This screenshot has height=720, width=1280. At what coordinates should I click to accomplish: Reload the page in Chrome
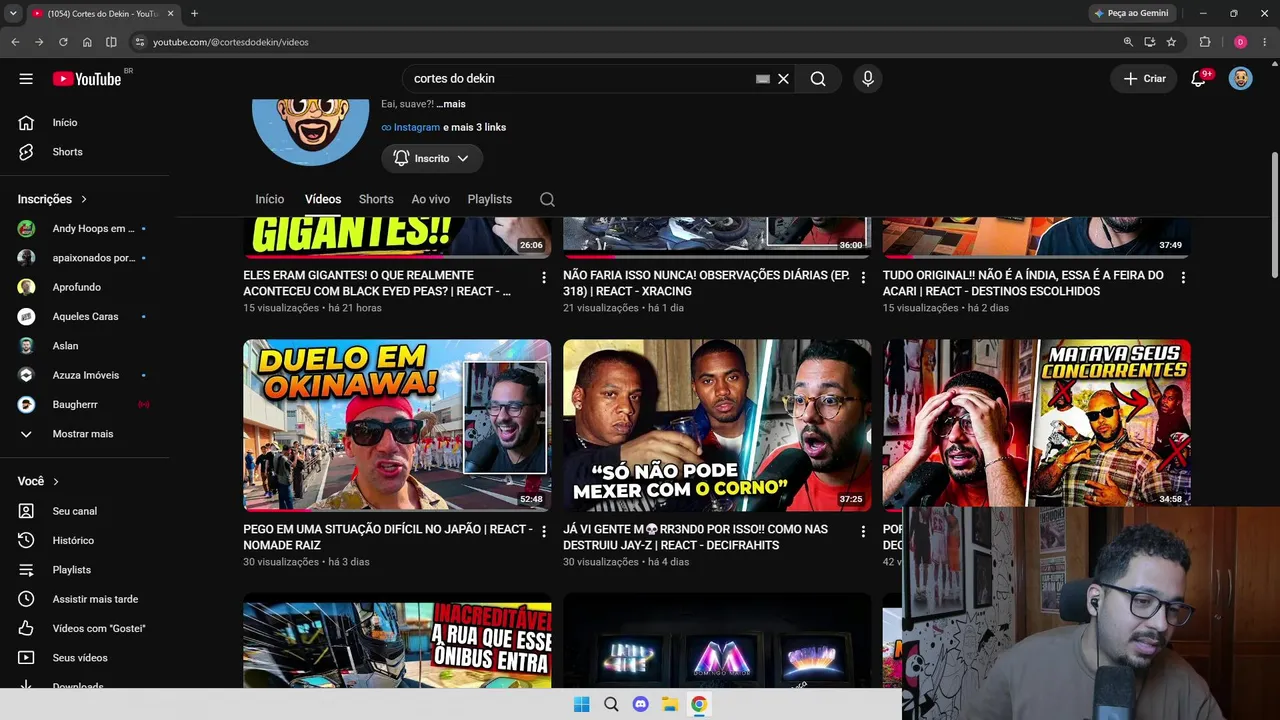coord(63,42)
